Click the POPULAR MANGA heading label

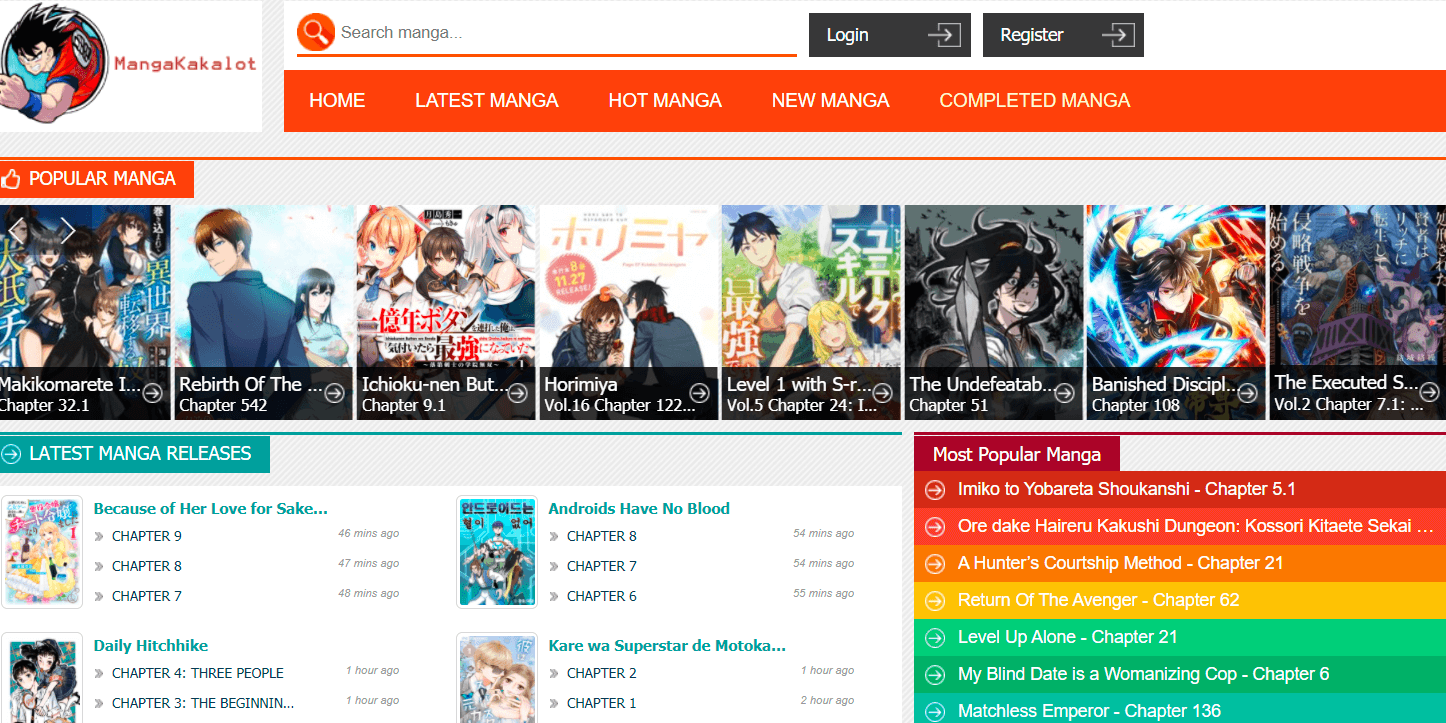(102, 179)
